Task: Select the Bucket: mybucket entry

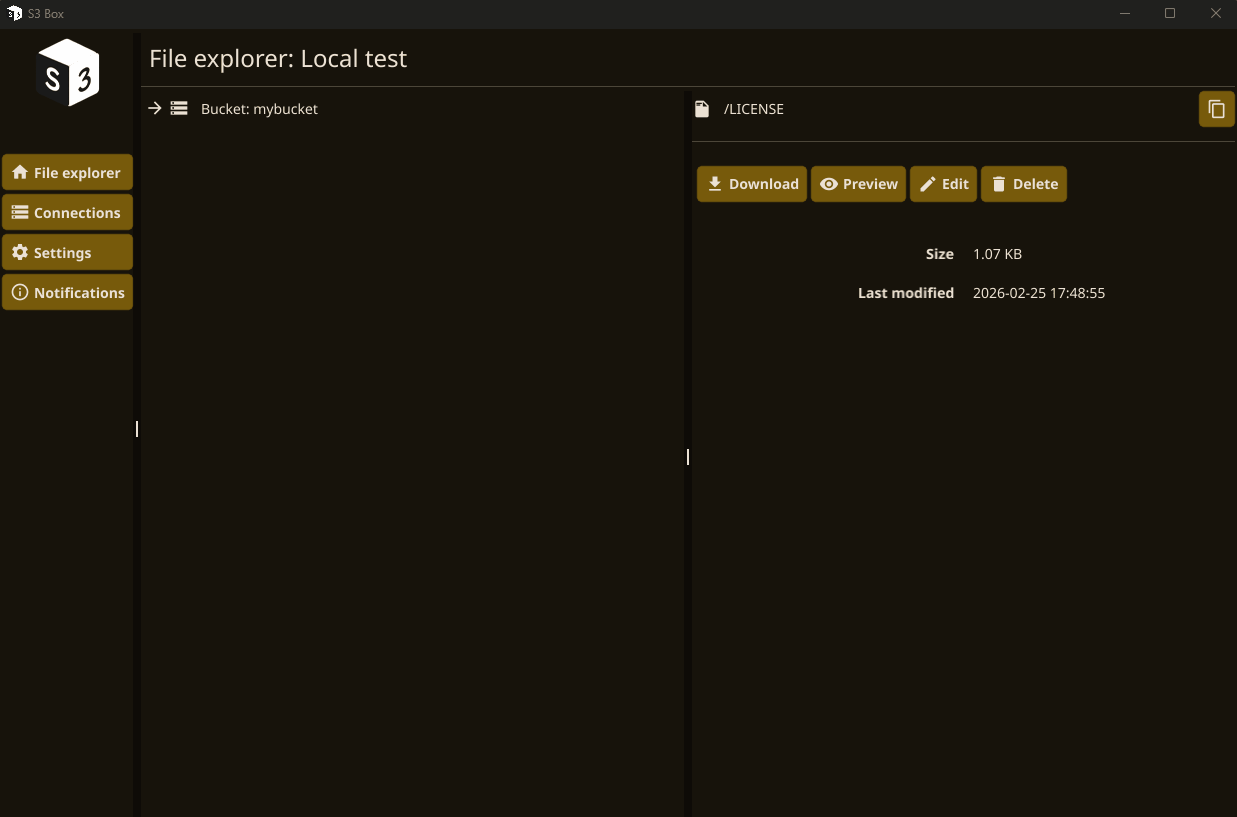Action: pos(258,108)
